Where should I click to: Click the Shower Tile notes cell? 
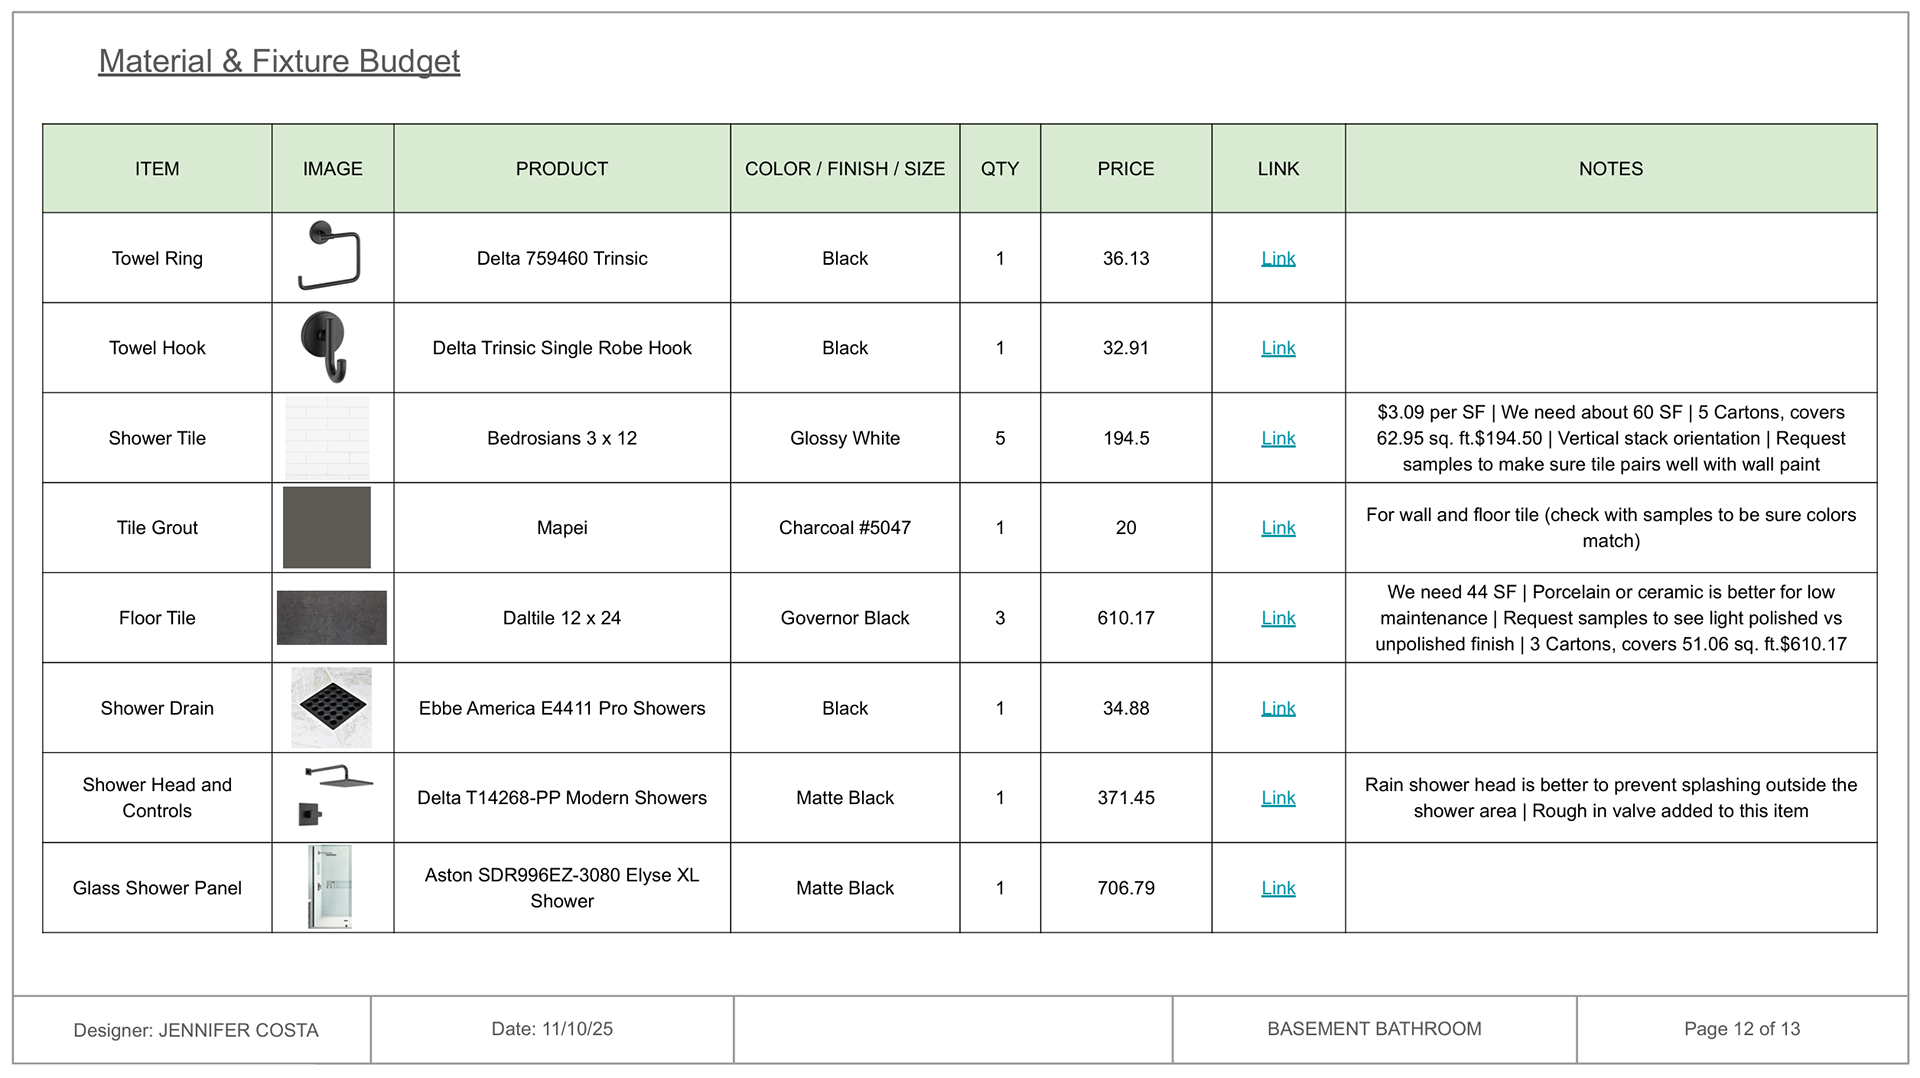(1611, 438)
